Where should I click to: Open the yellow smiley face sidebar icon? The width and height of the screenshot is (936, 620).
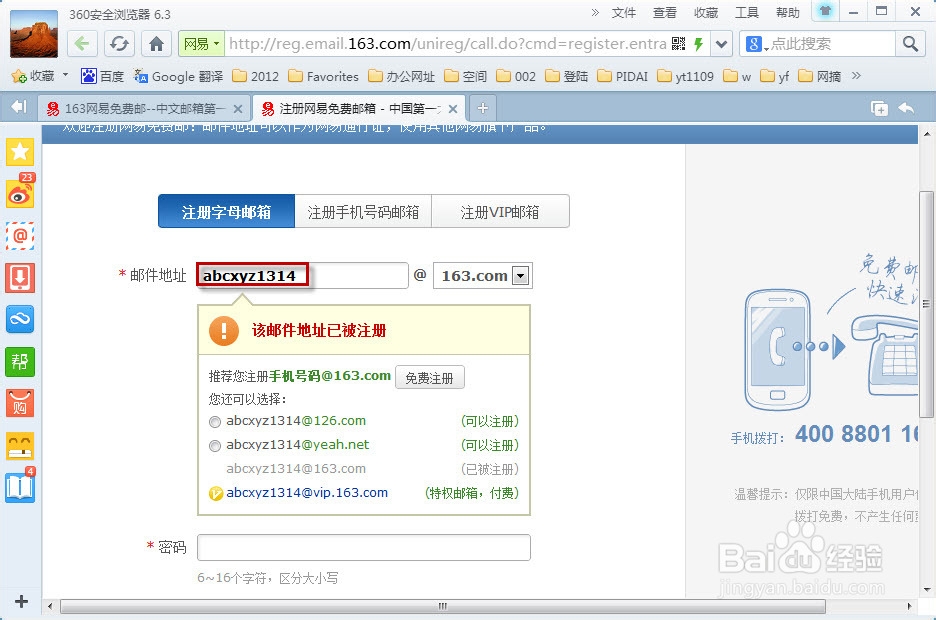point(20,446)
